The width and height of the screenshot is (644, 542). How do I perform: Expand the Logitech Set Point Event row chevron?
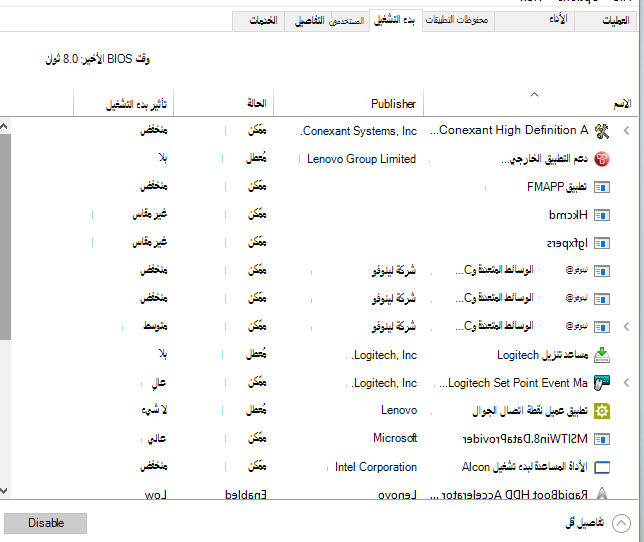(626, 383)
